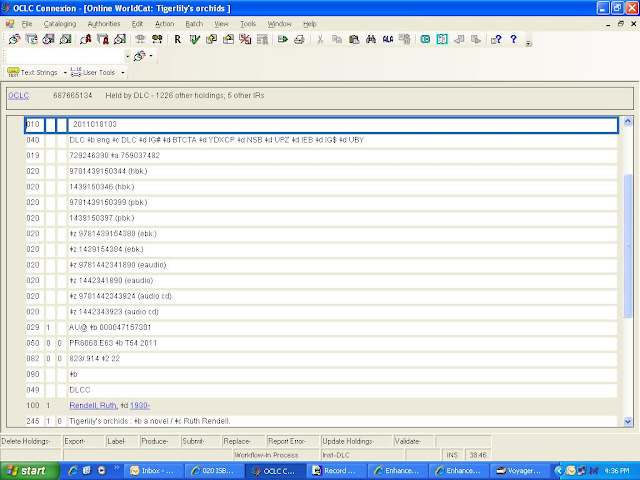Screen dimensions: 640x480
Task: Open the quick search box dropdown arrow
Action: pos(128,56)
